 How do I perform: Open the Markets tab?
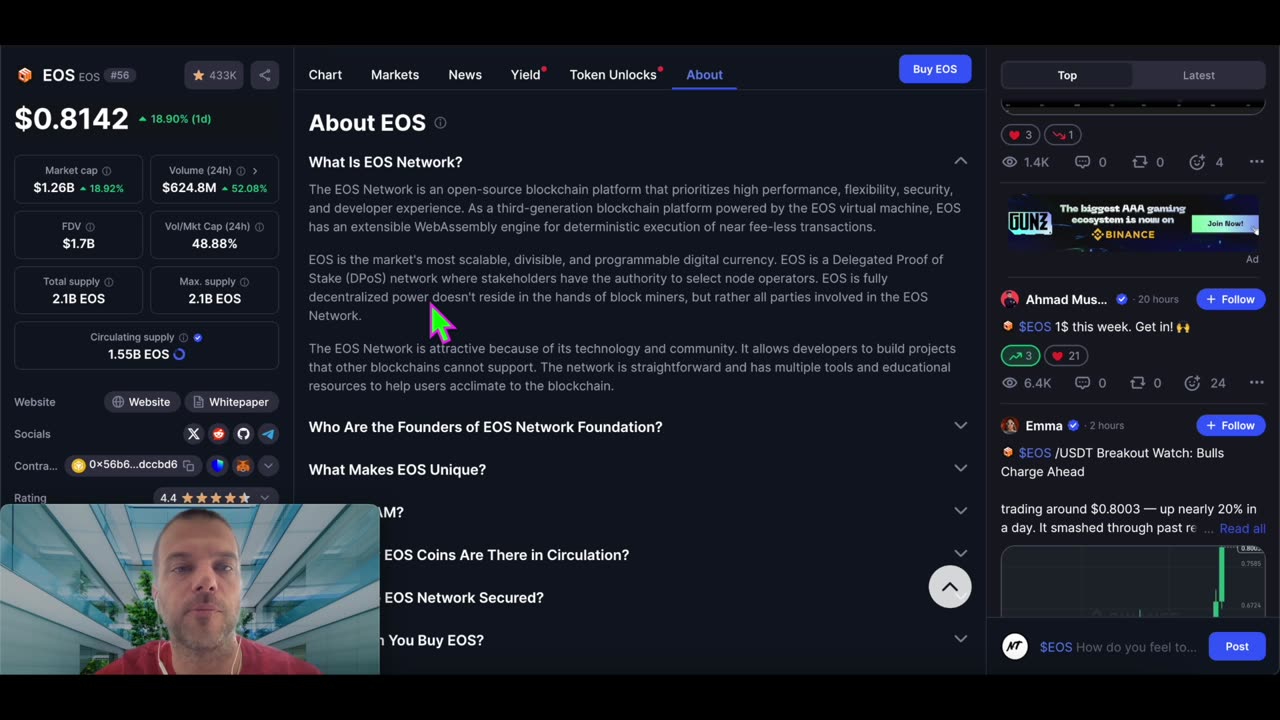[x=395, y=75]
